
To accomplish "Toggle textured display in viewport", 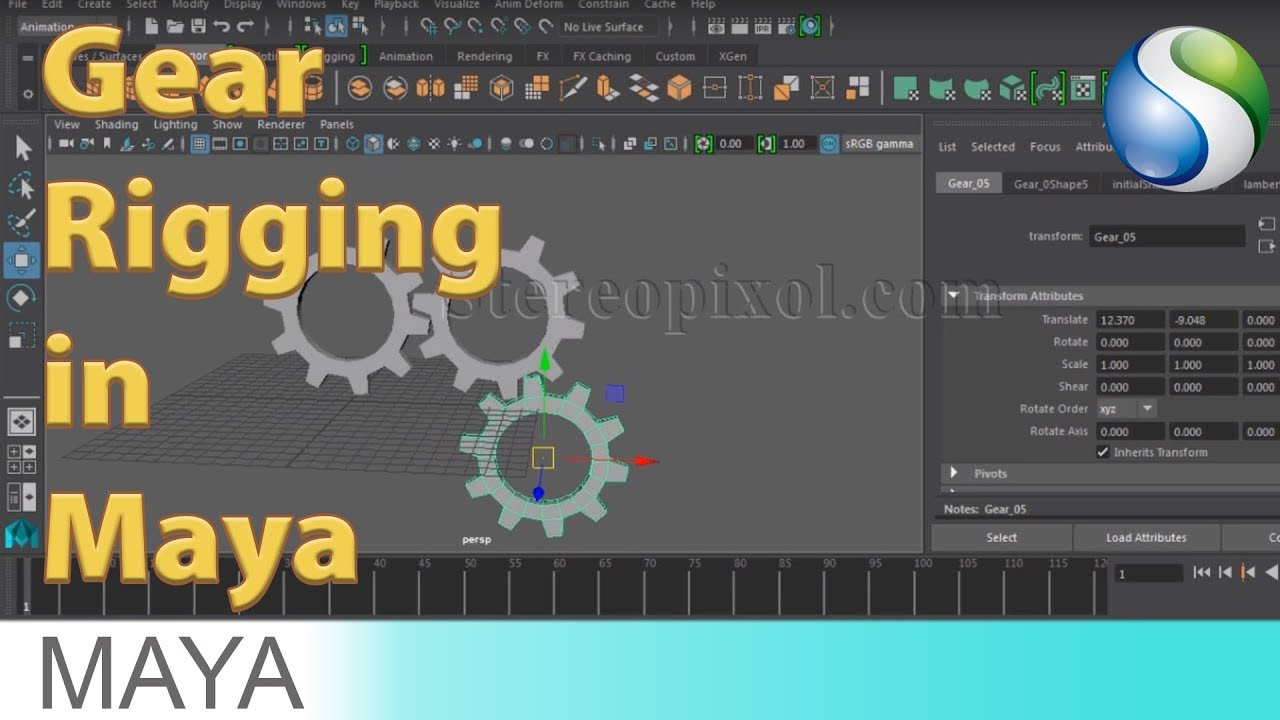I will (434, 144).
